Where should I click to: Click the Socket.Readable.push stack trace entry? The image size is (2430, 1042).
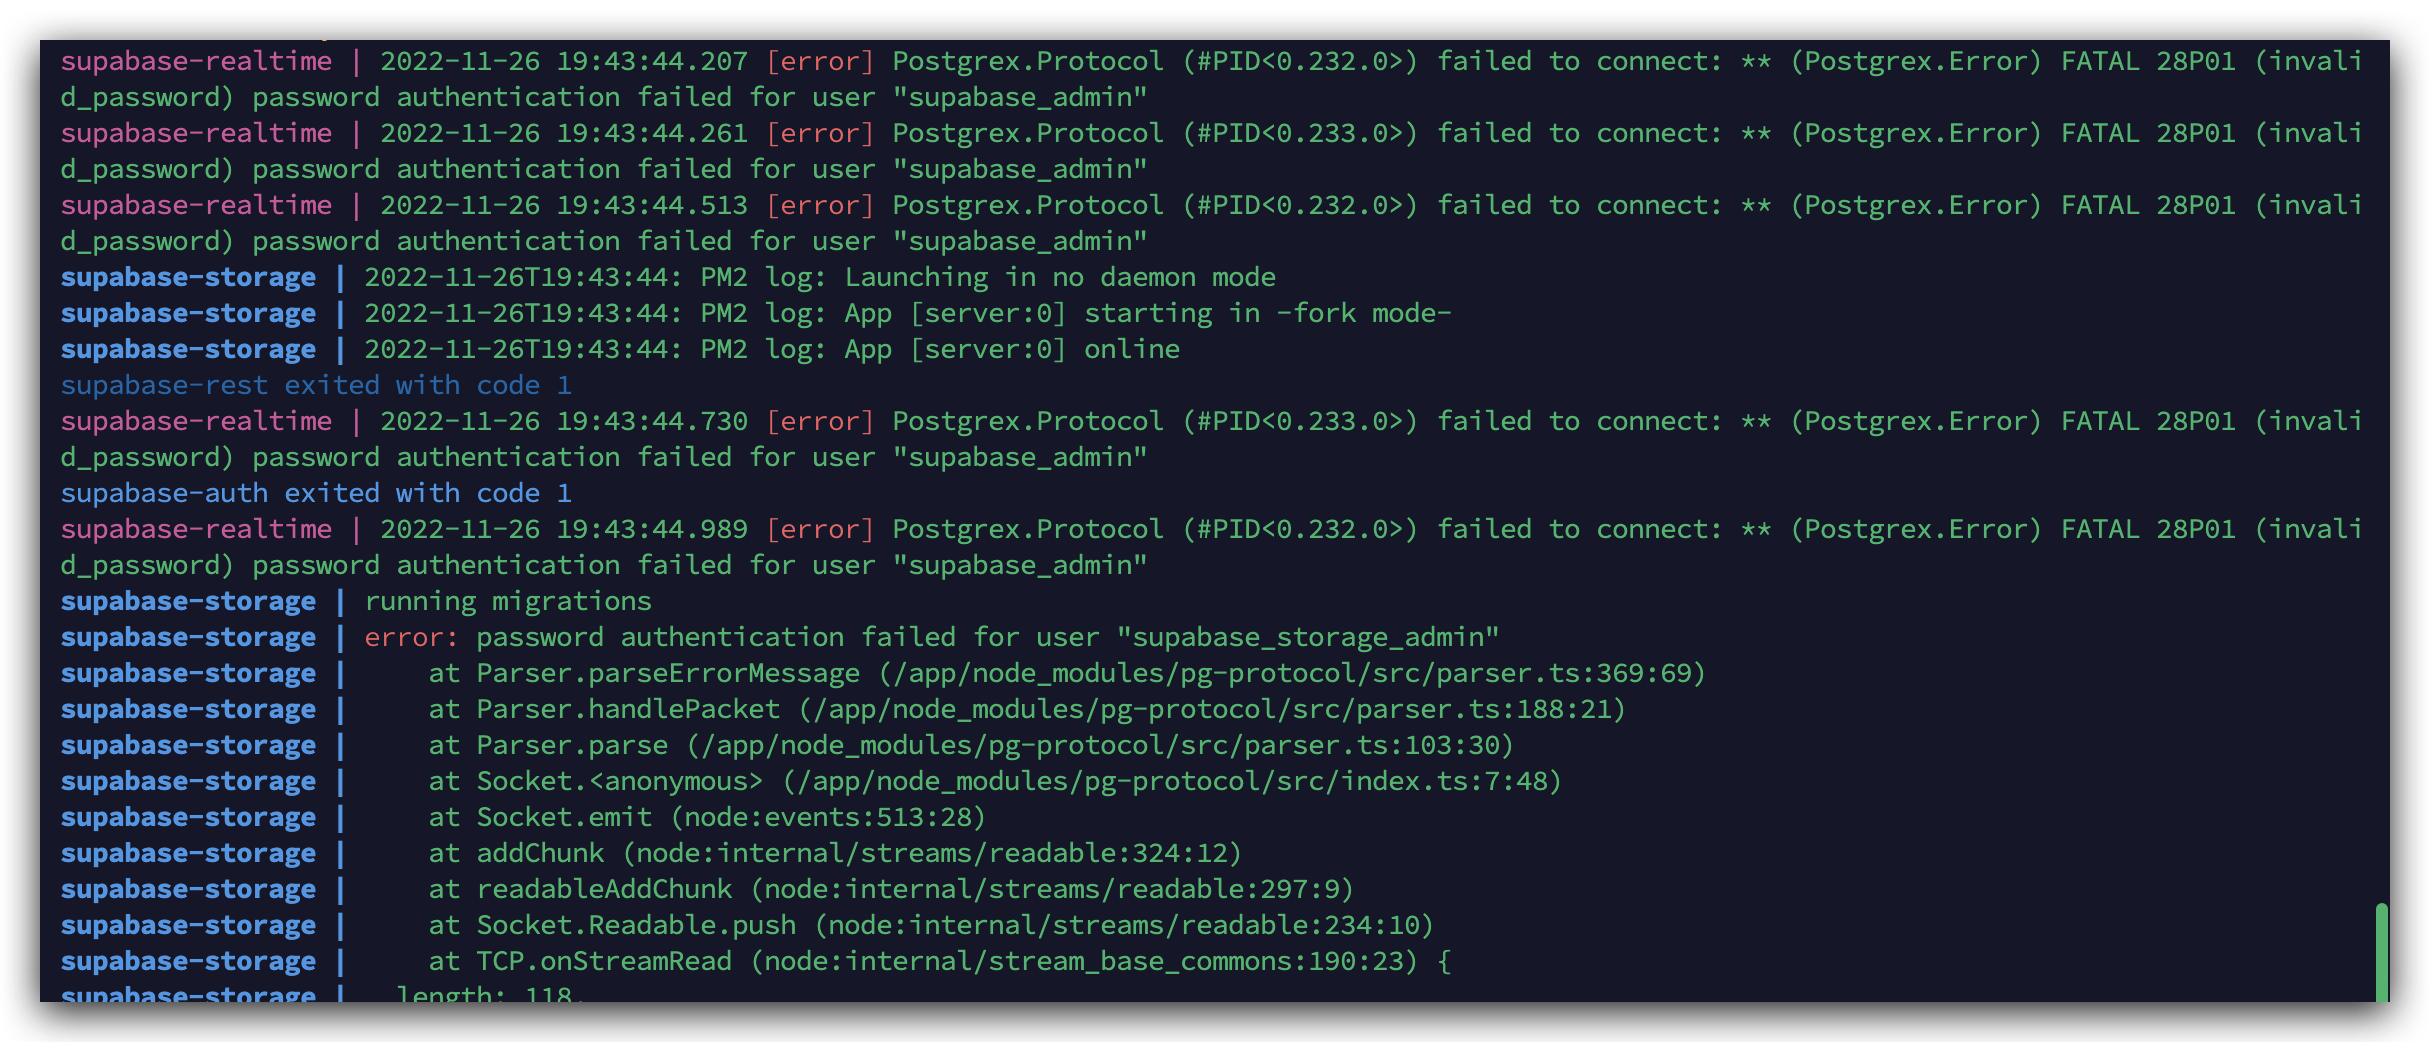(636, 925)
